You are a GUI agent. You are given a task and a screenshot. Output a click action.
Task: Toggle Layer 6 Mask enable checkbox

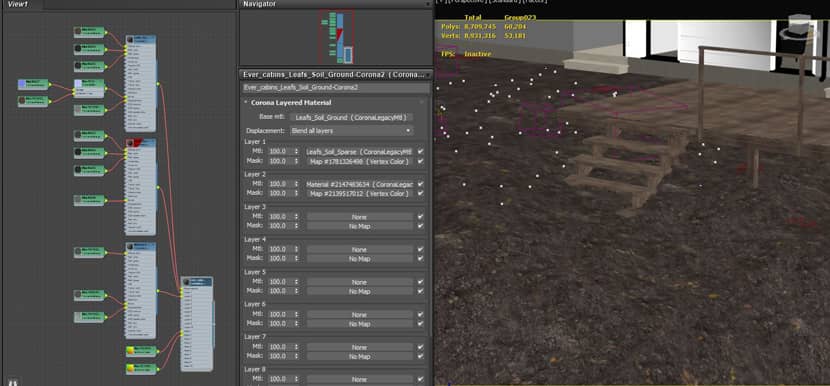(x=420, y=324)
